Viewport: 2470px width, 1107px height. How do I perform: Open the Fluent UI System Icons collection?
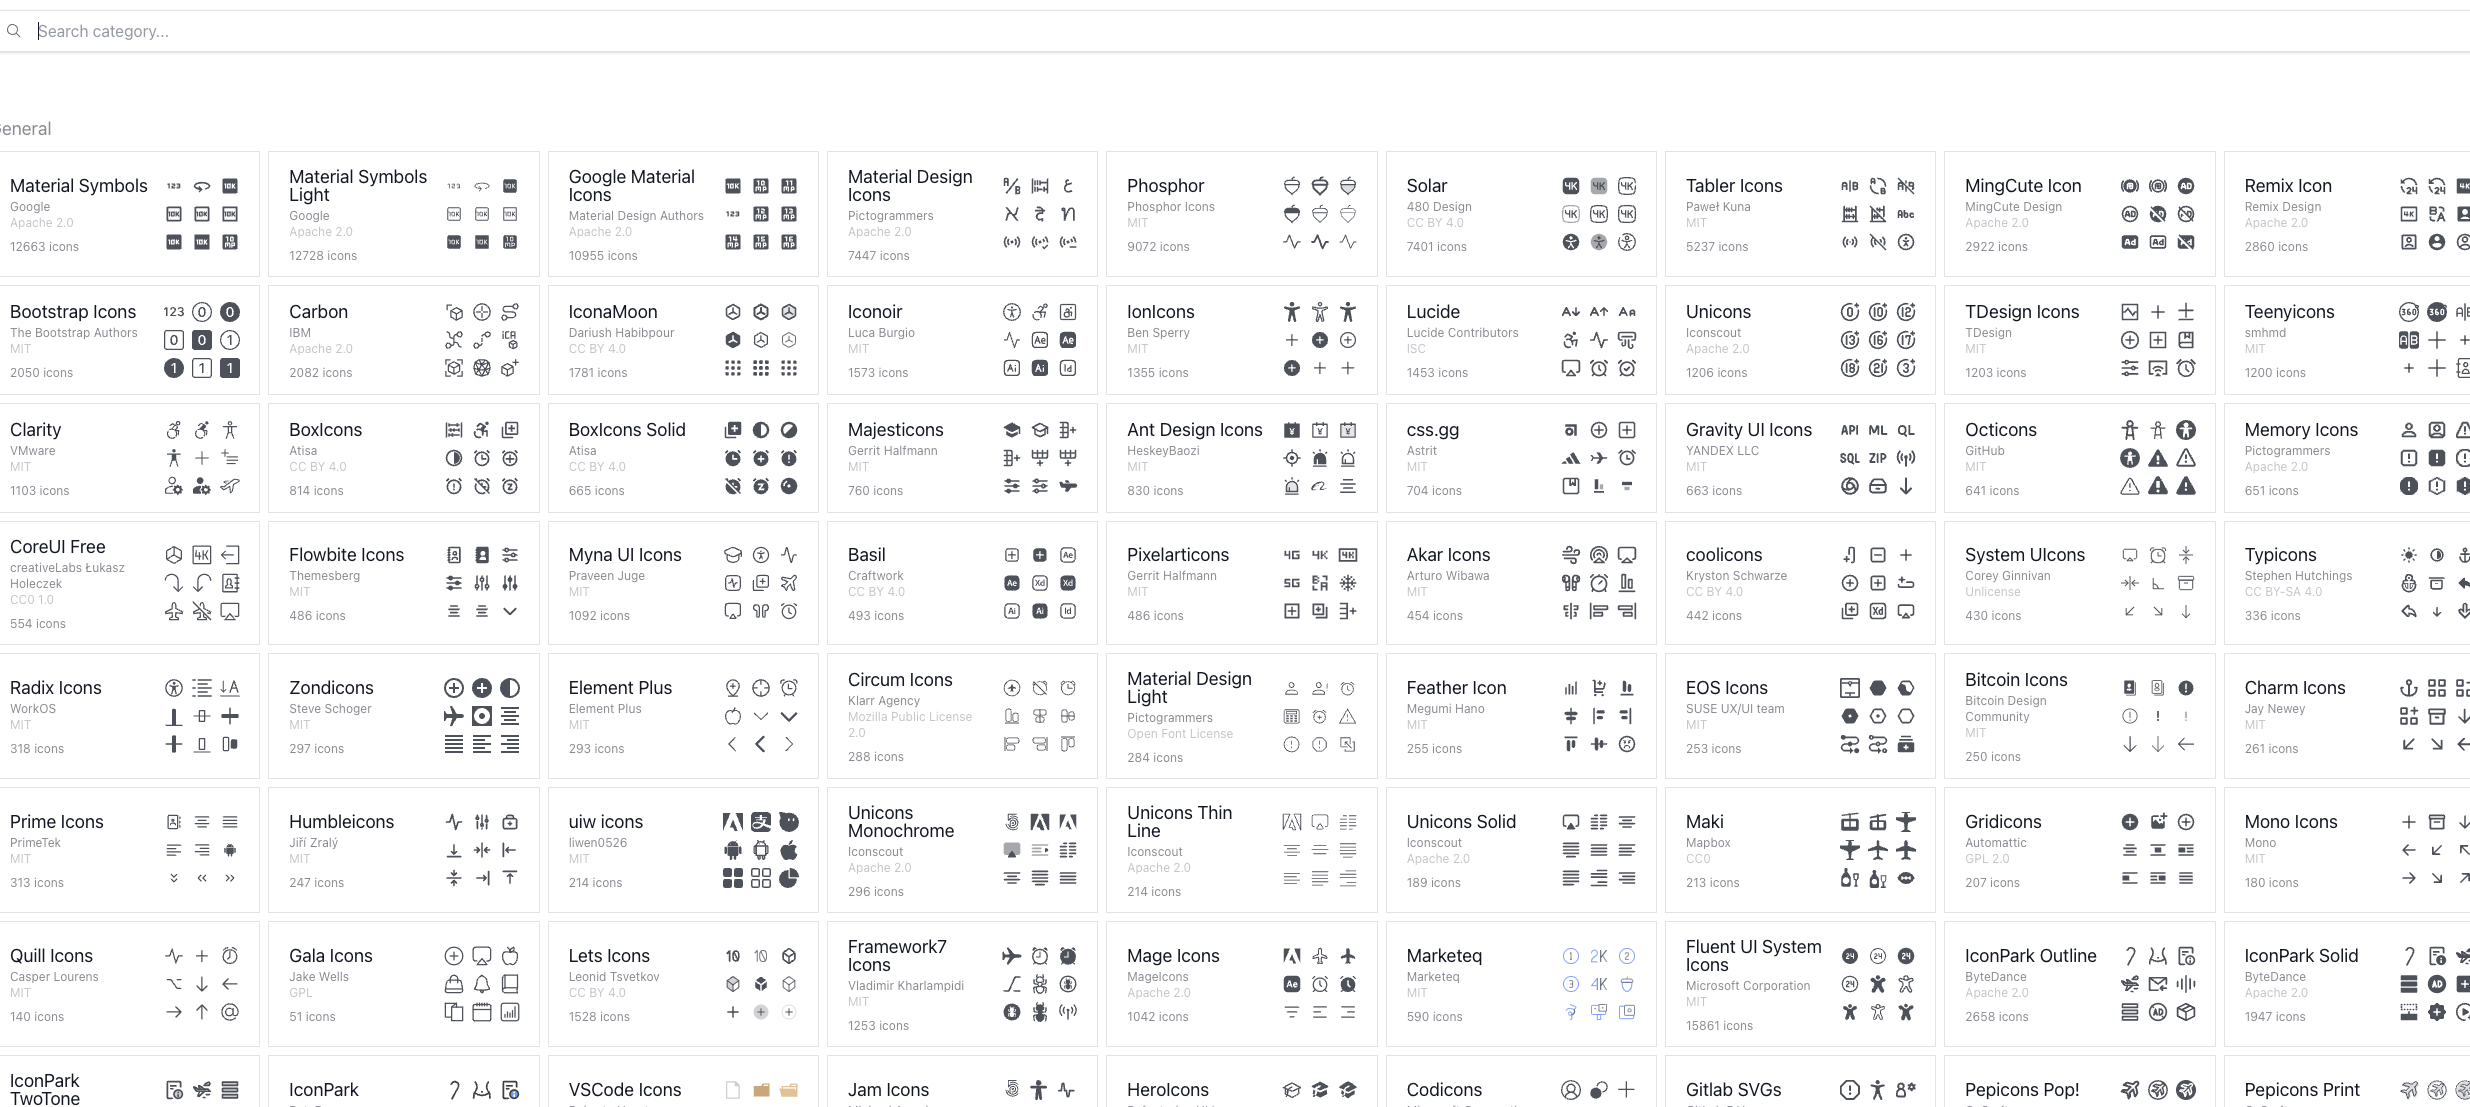(1800, 984)
